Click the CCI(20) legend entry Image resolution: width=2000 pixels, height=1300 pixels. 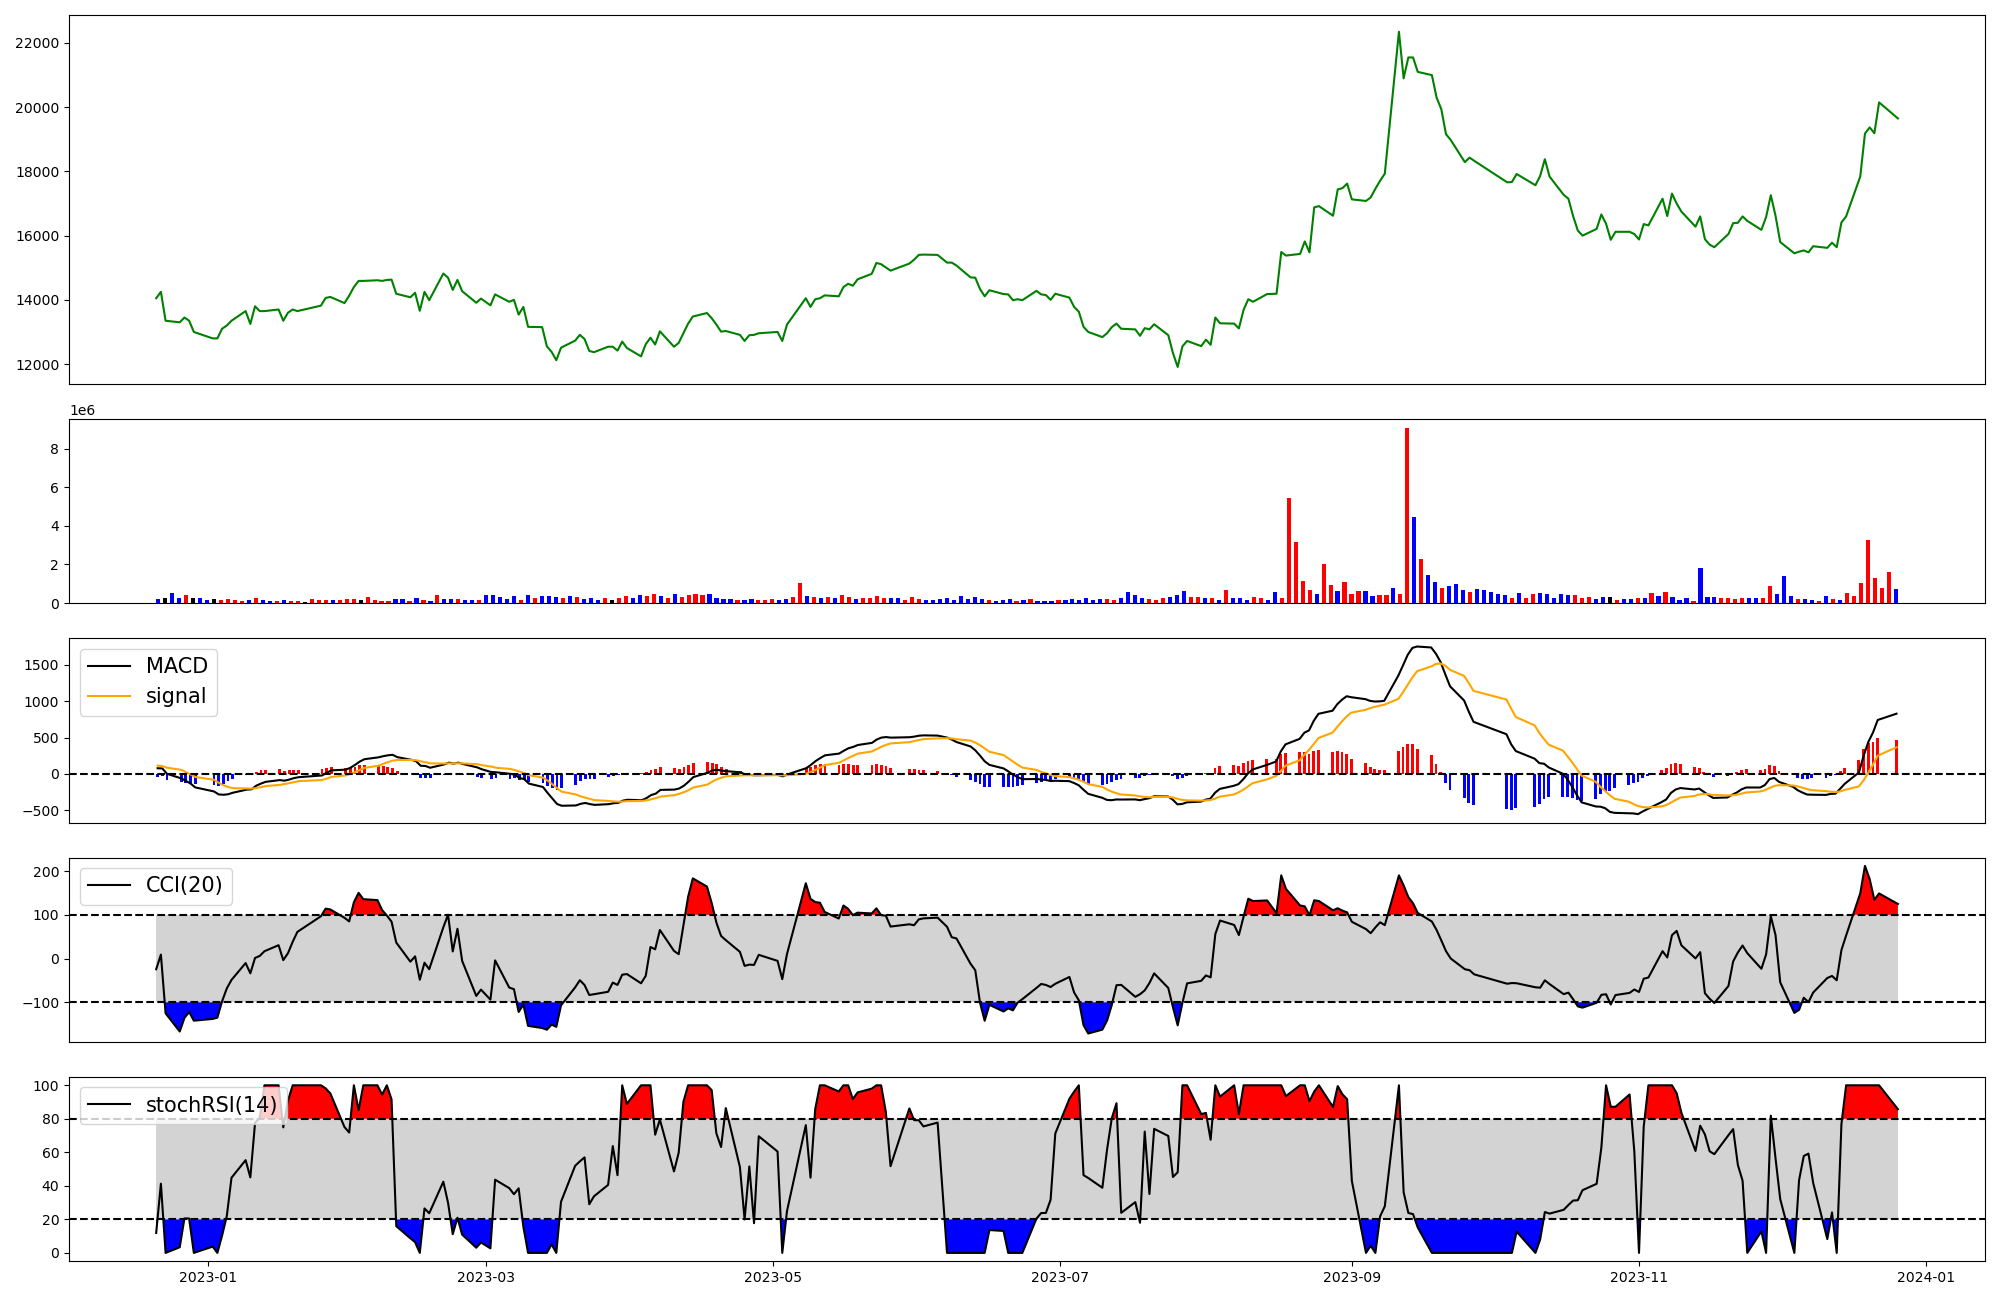tap(184, 885)
